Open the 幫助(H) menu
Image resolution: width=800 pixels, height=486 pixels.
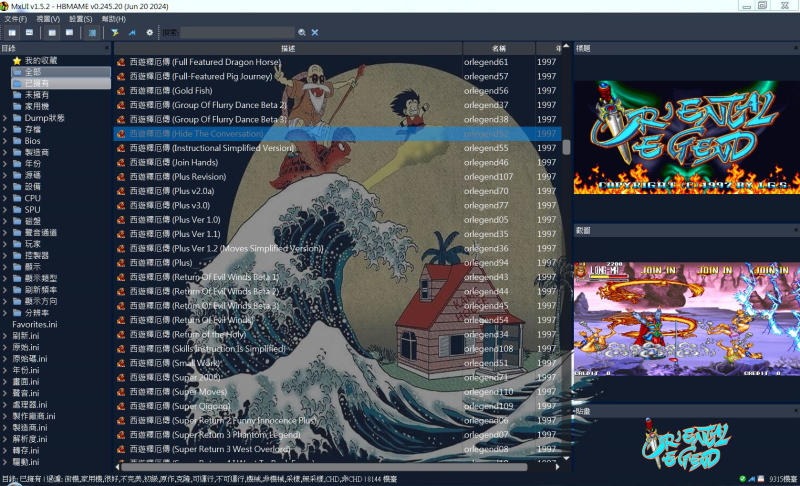(114, 19)
